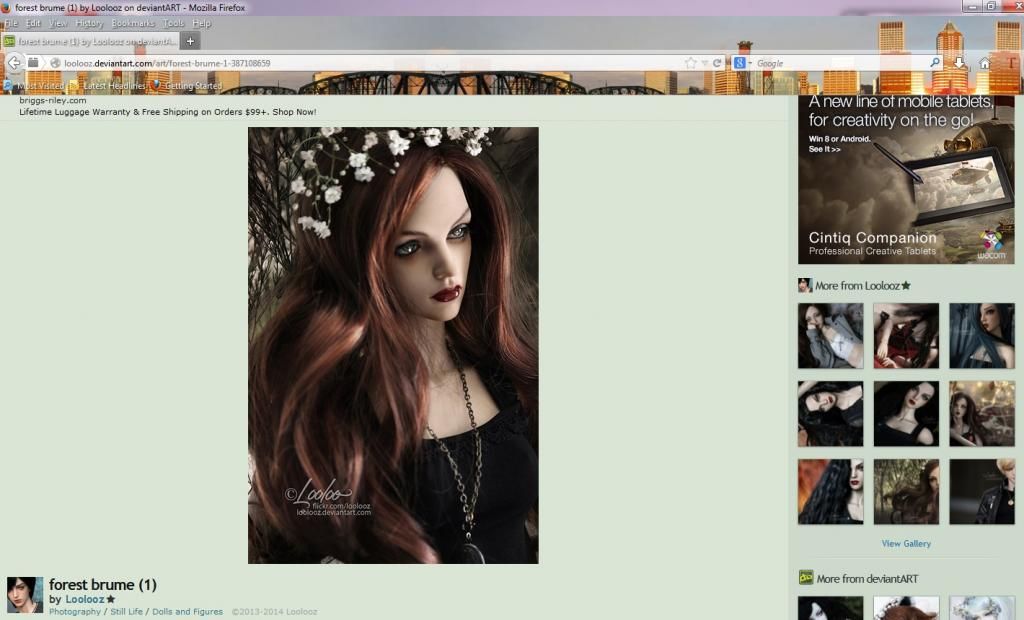Reload the page with the refresh icon

[717, 63]
